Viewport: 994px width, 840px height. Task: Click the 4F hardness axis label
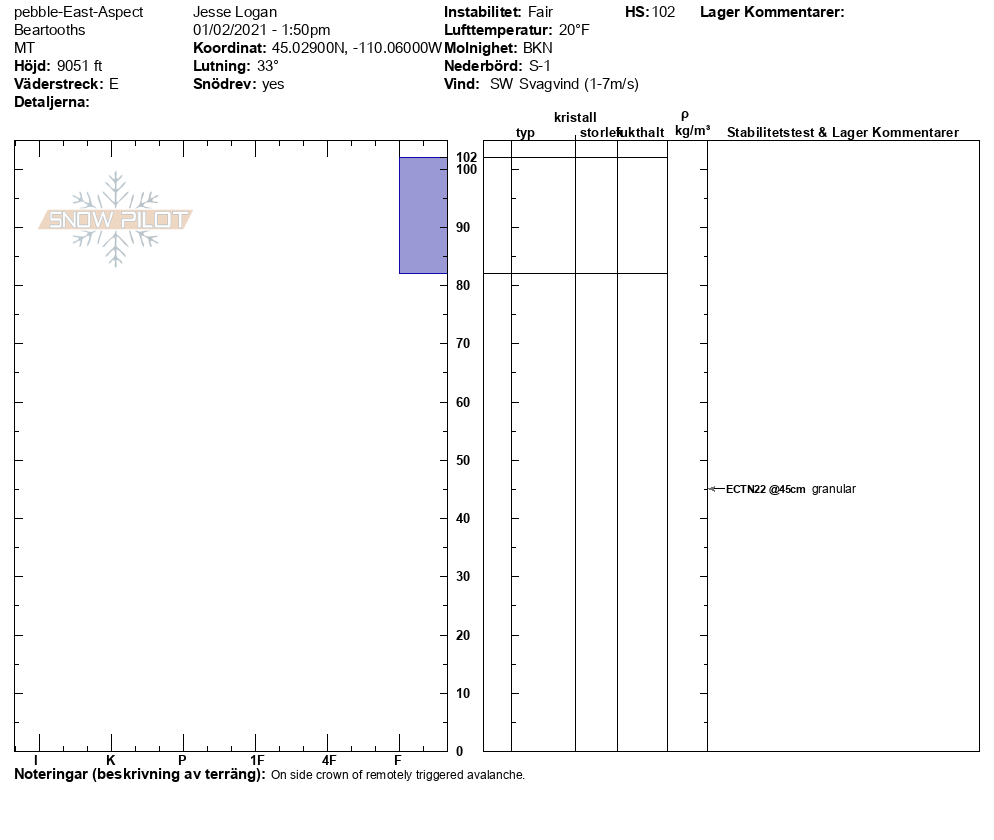328,761
